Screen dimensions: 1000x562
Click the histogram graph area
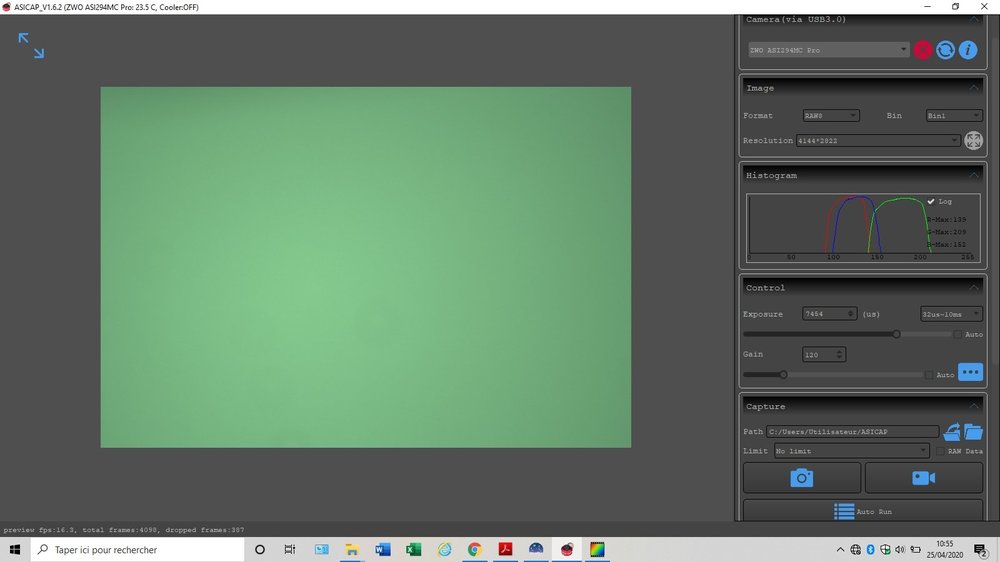pyautogui.click(x=863, y=228)
